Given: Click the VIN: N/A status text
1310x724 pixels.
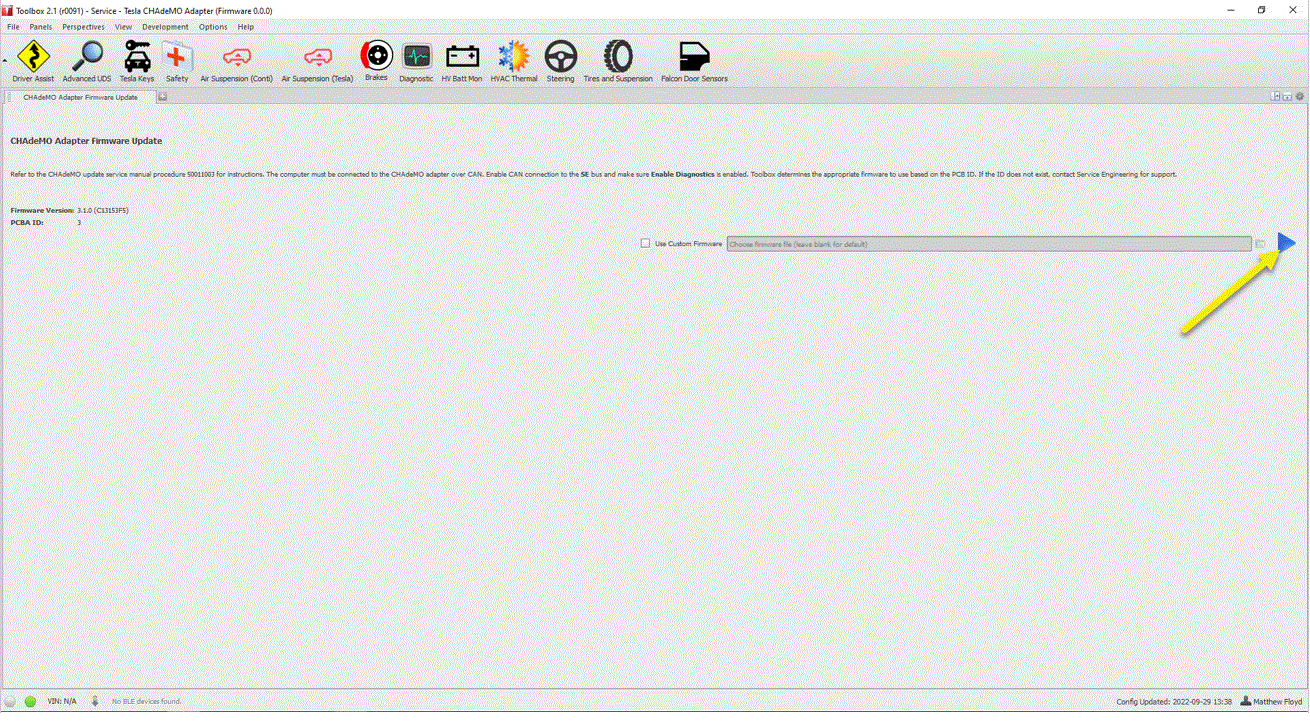Looking at the screenshot, I should click(62, 702).
